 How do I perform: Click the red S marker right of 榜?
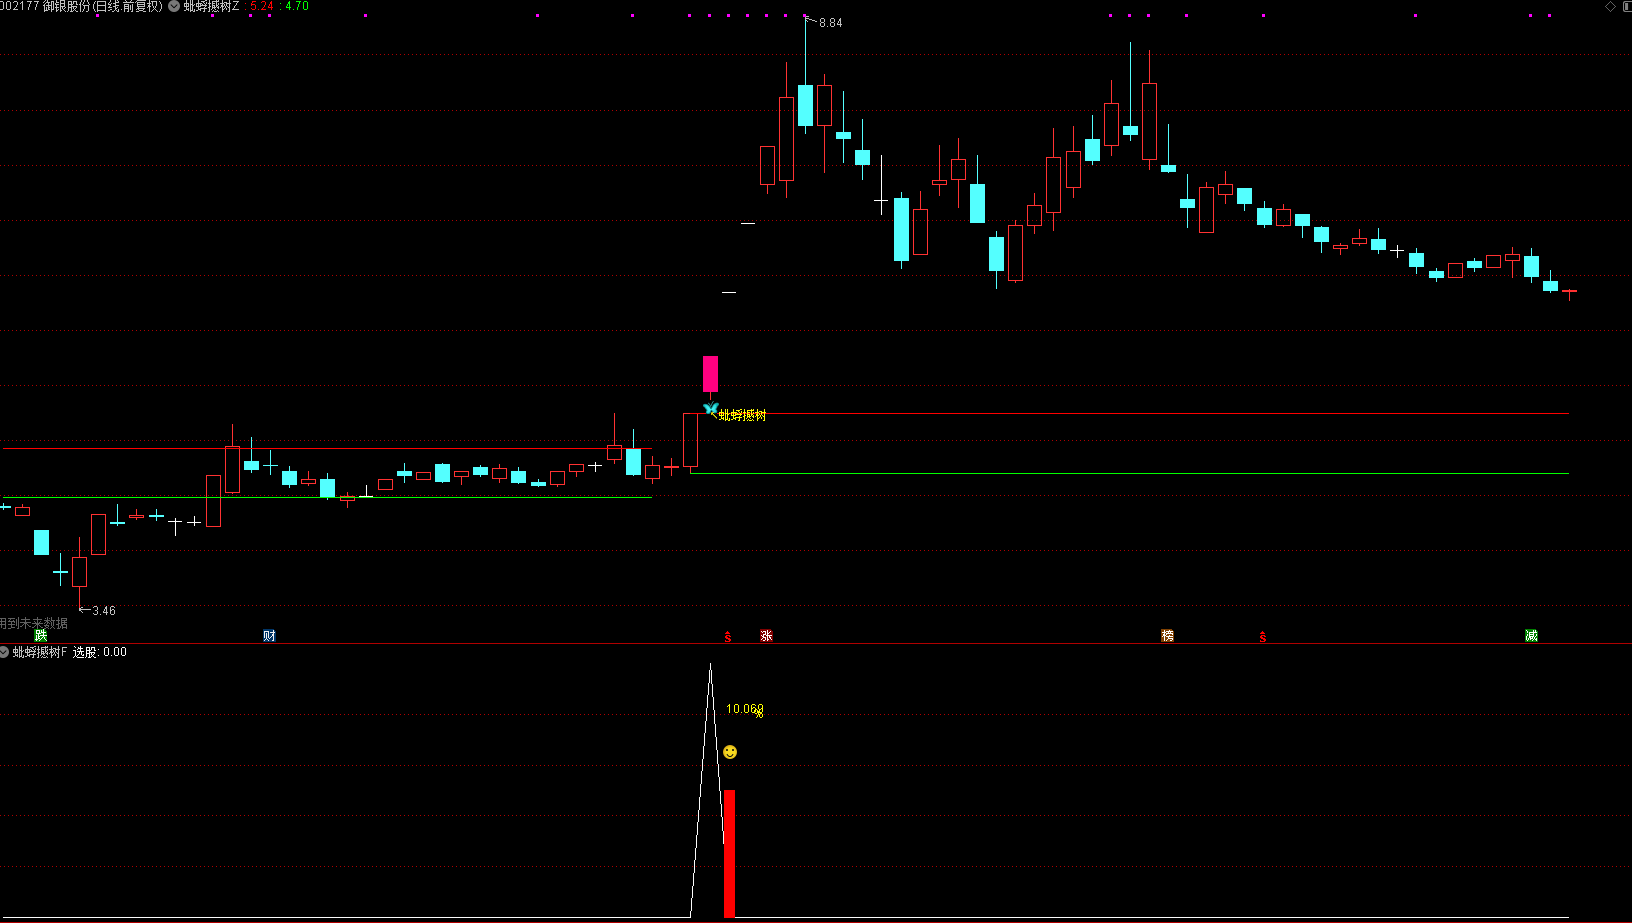(1263, 637)
